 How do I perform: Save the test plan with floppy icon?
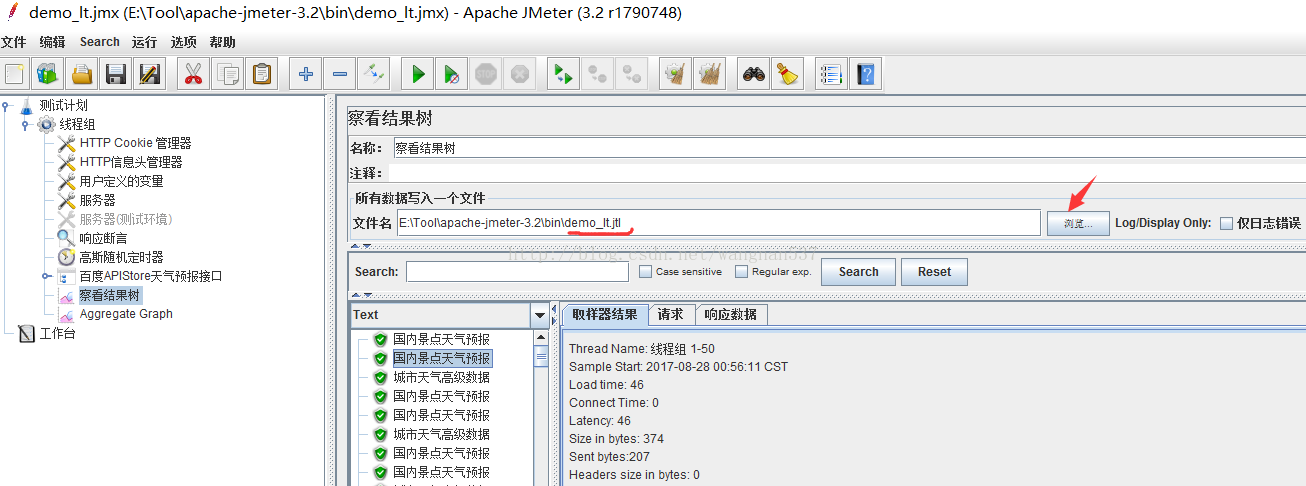tap(116, 74)
